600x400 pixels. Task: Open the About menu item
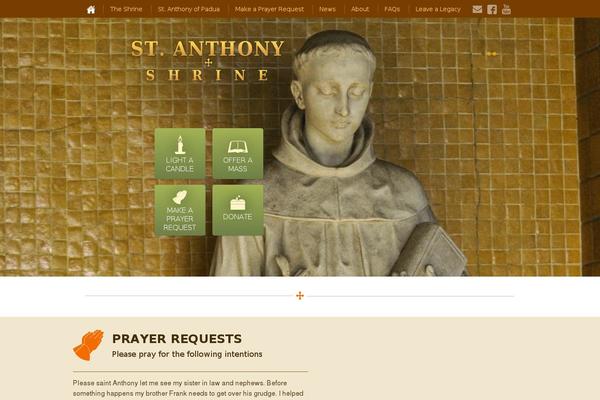pyautogui.click(x=360, y=9)
